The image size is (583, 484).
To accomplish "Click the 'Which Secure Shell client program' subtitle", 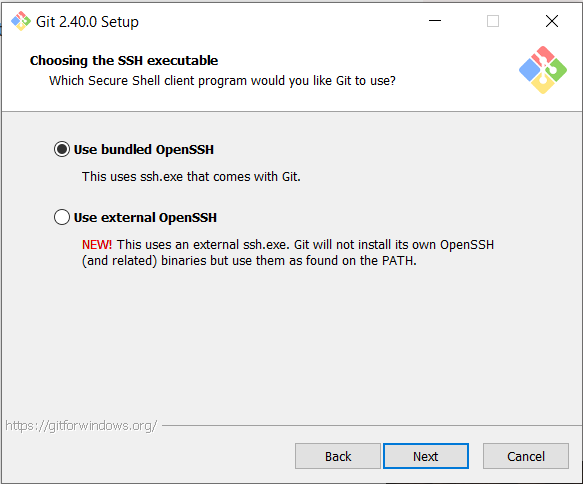I will 222,81.
